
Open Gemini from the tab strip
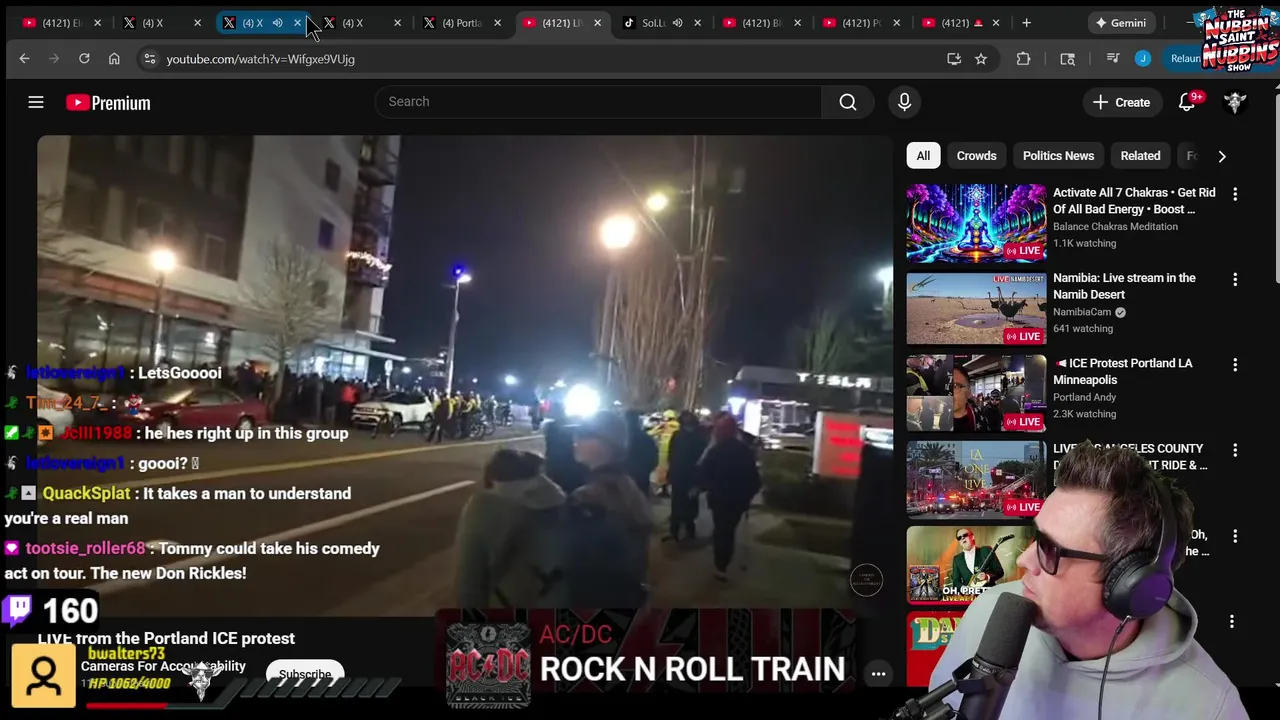coord(1120,23)
